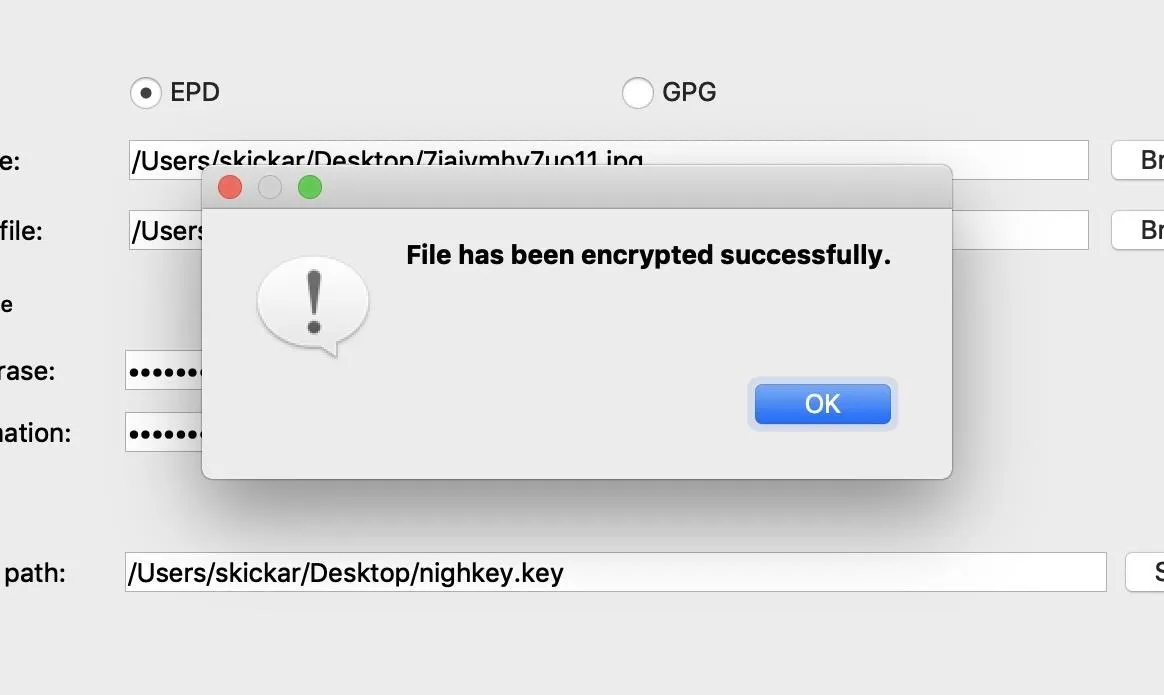Click the button right of the nighkey.key path

1145,572
